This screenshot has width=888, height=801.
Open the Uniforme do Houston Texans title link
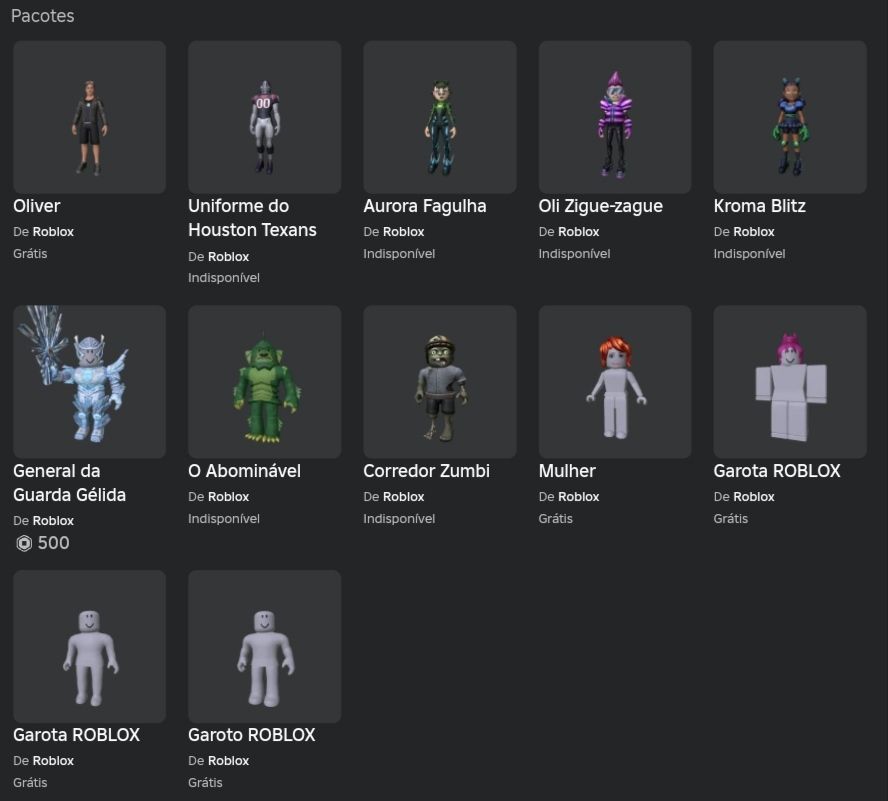252,218
